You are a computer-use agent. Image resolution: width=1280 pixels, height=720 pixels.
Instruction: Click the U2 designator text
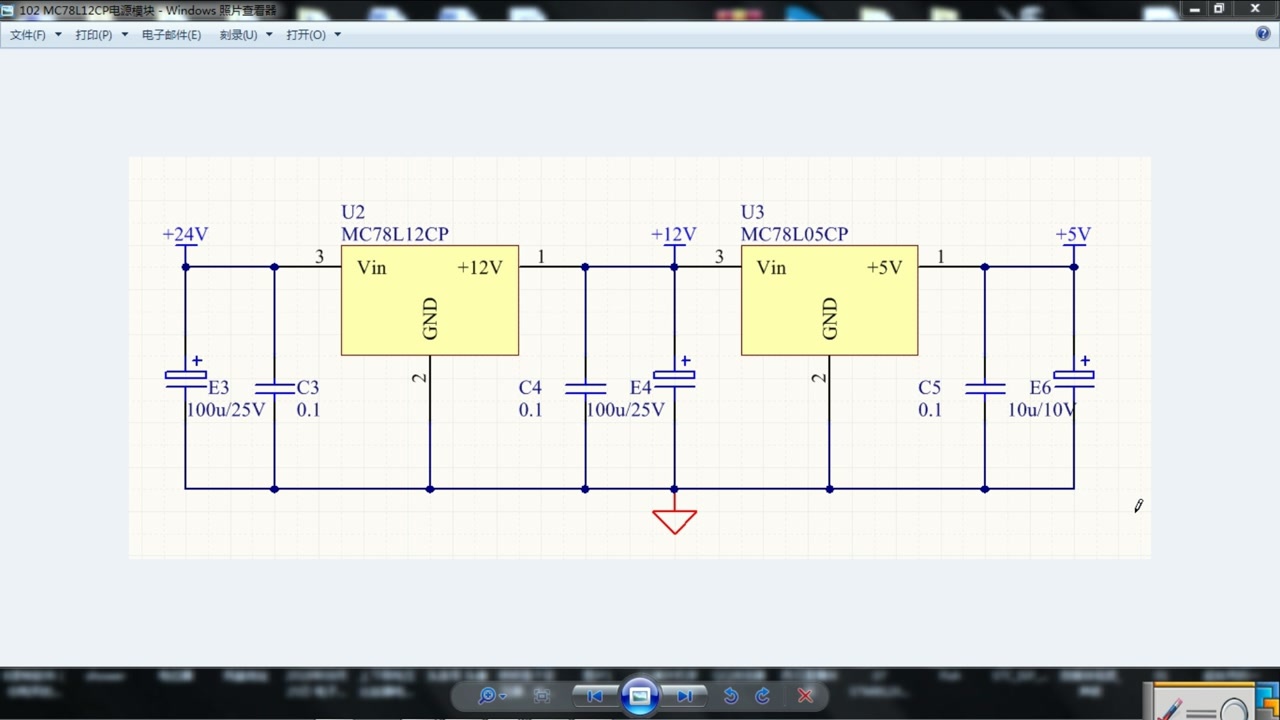point(353,212)
